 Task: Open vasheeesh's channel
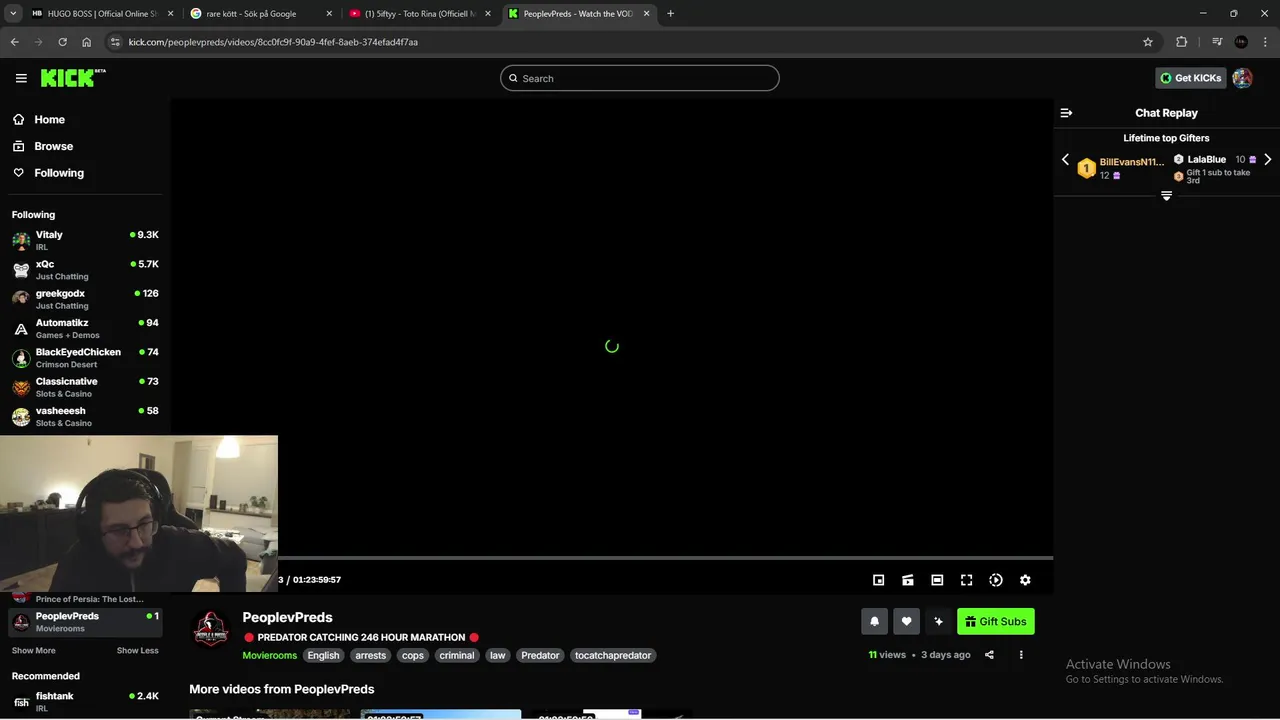(x=85, y=416)
